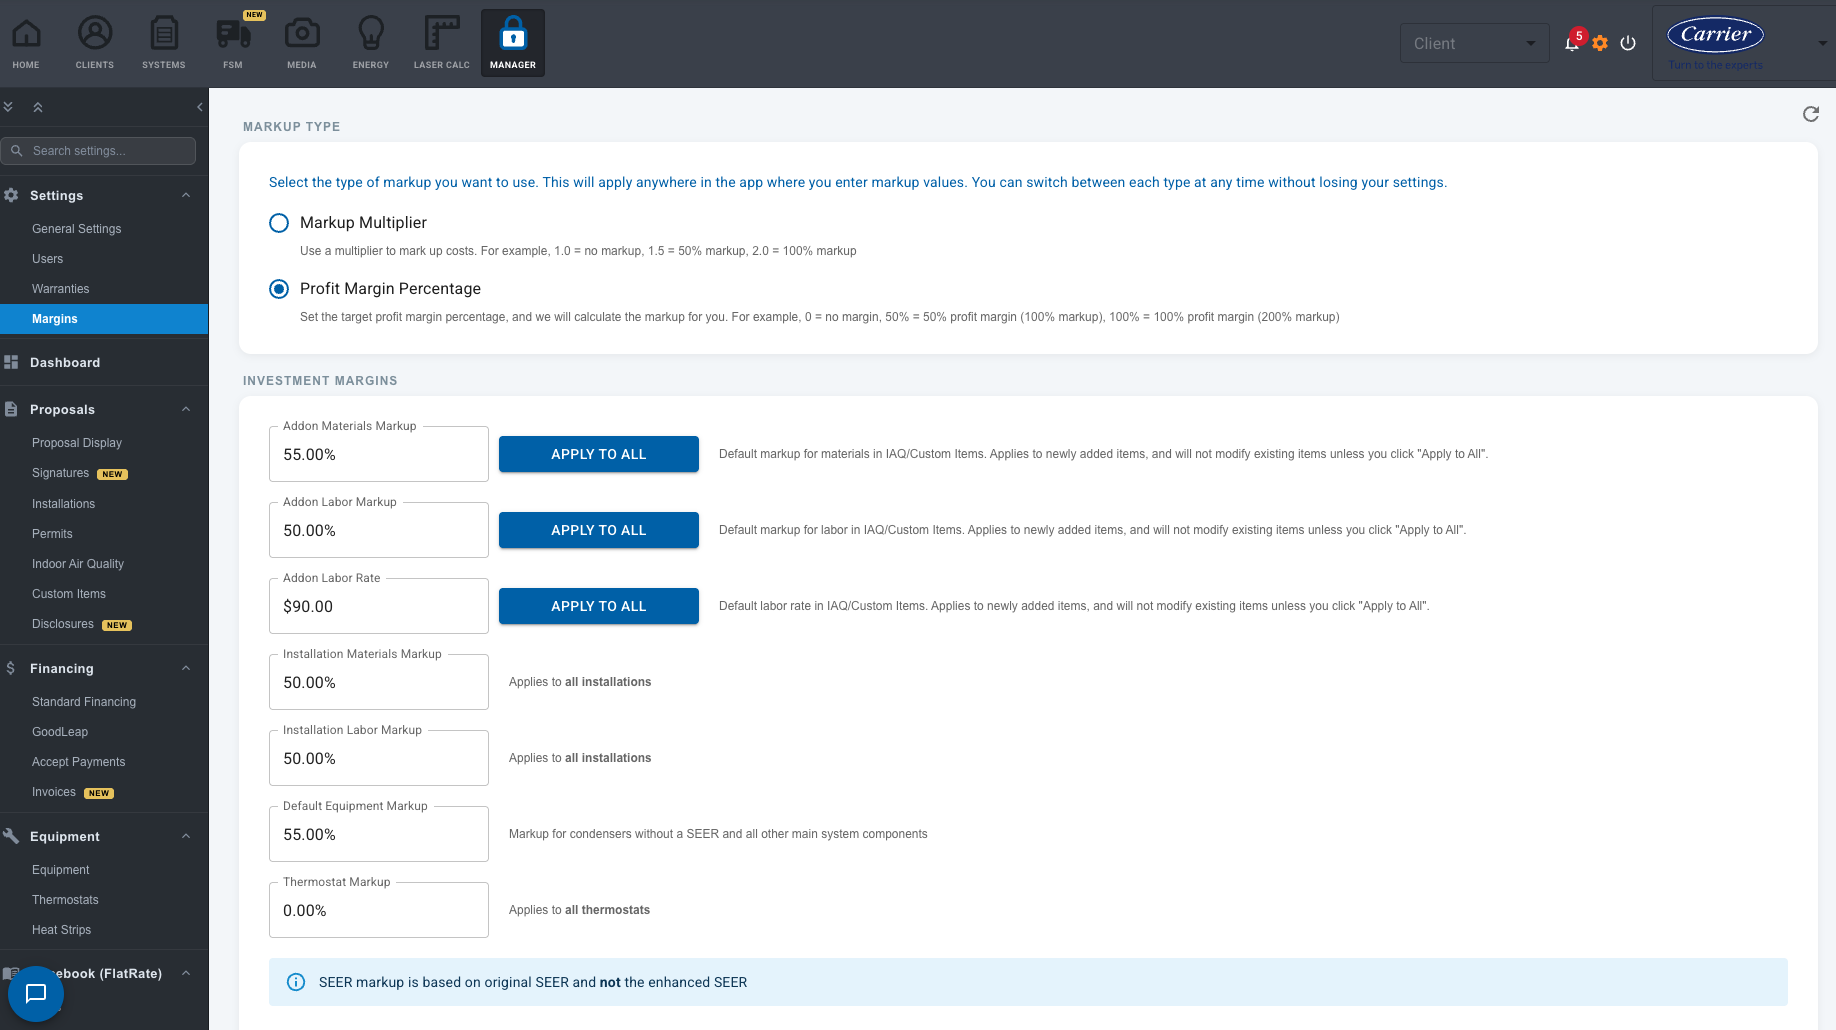This screenshot has height=1030, width=1836.
Task: Select Margins in sidebar
Action: (104, 319)
